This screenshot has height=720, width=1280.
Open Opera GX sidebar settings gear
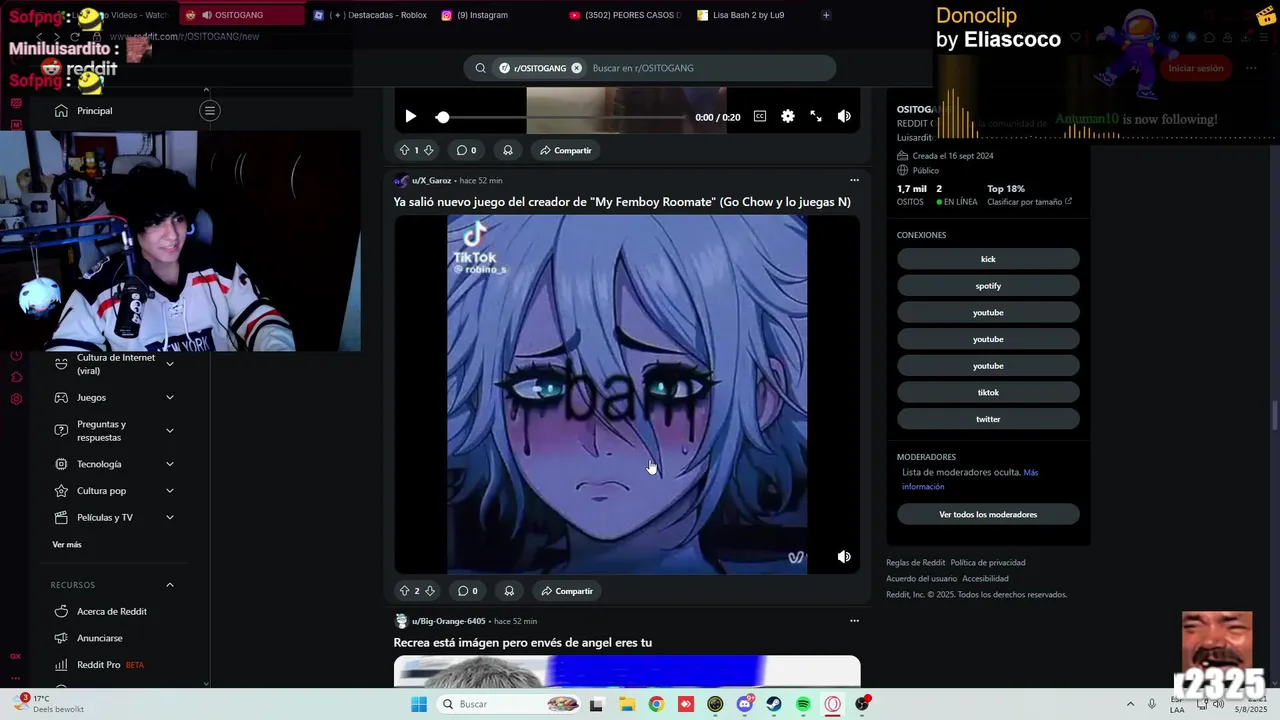[16, 399]
